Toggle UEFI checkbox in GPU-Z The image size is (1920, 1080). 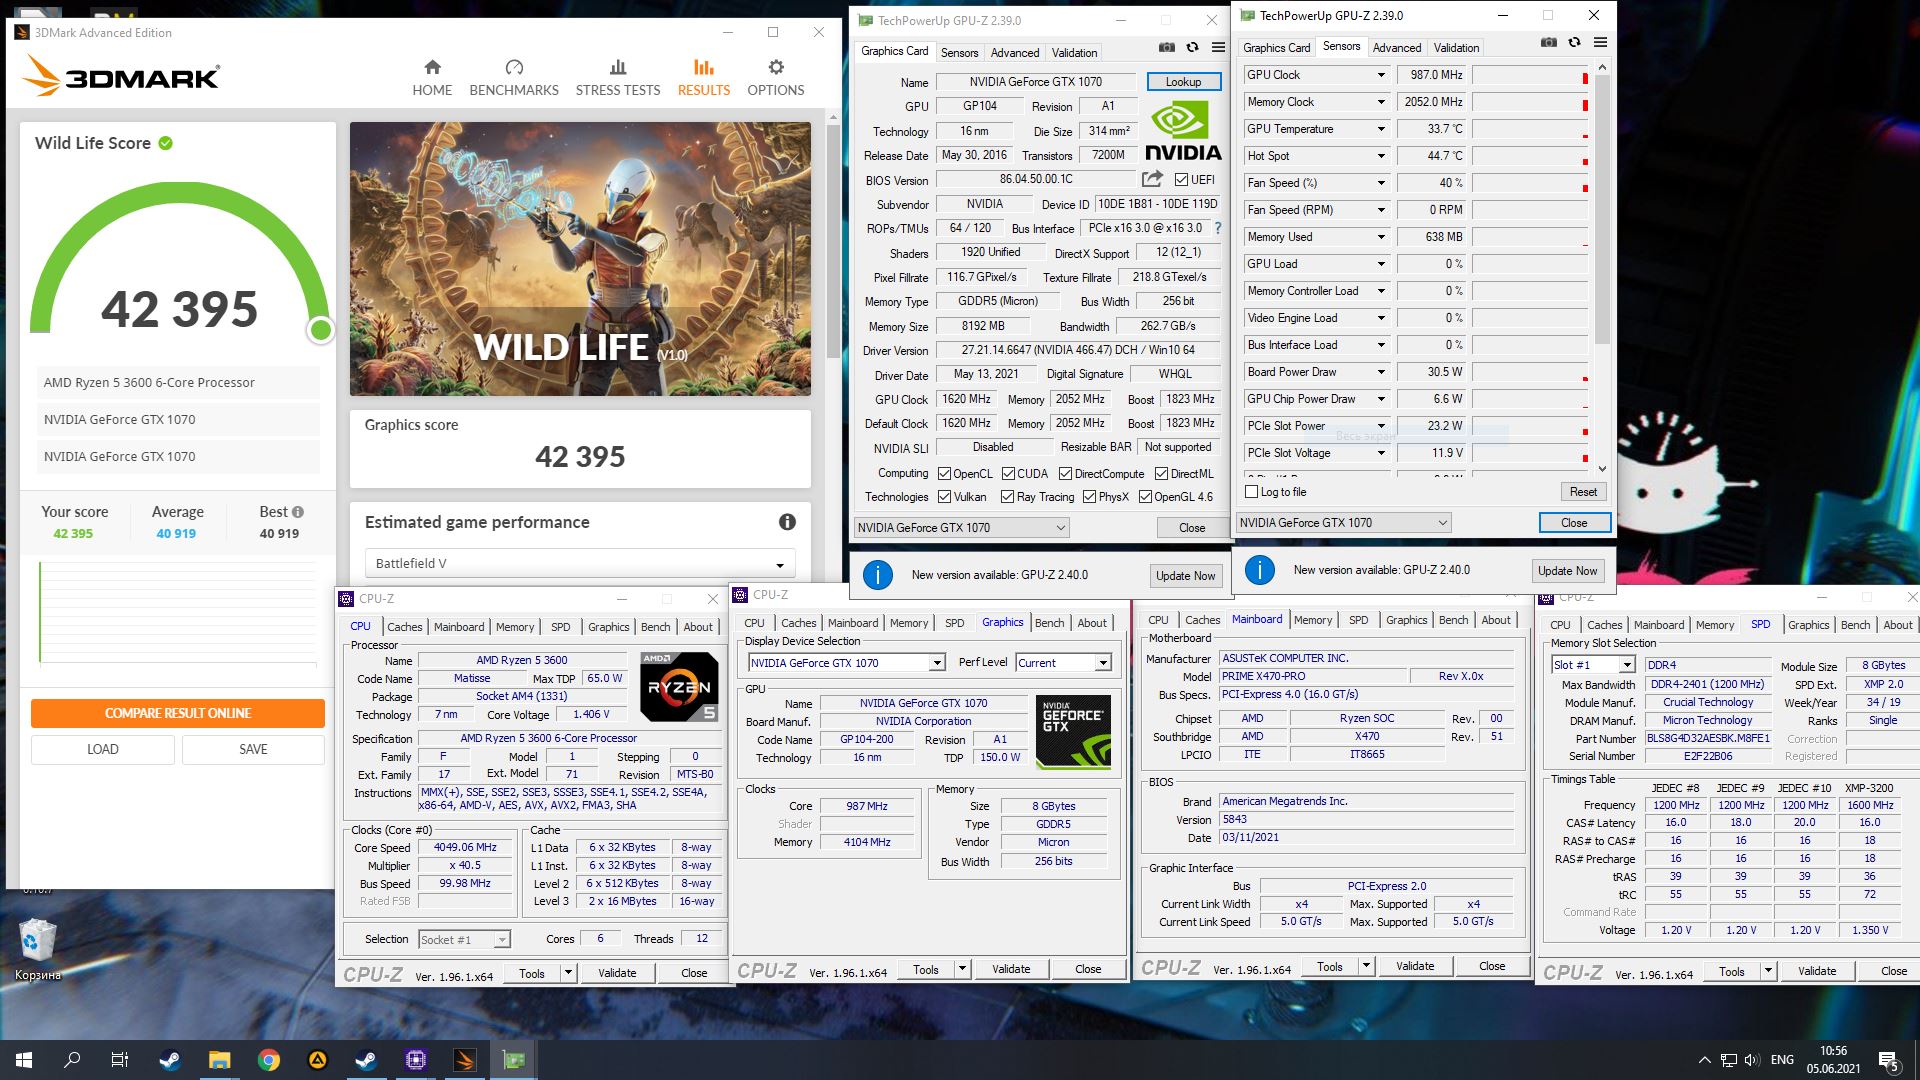[x=1181, y=180]
